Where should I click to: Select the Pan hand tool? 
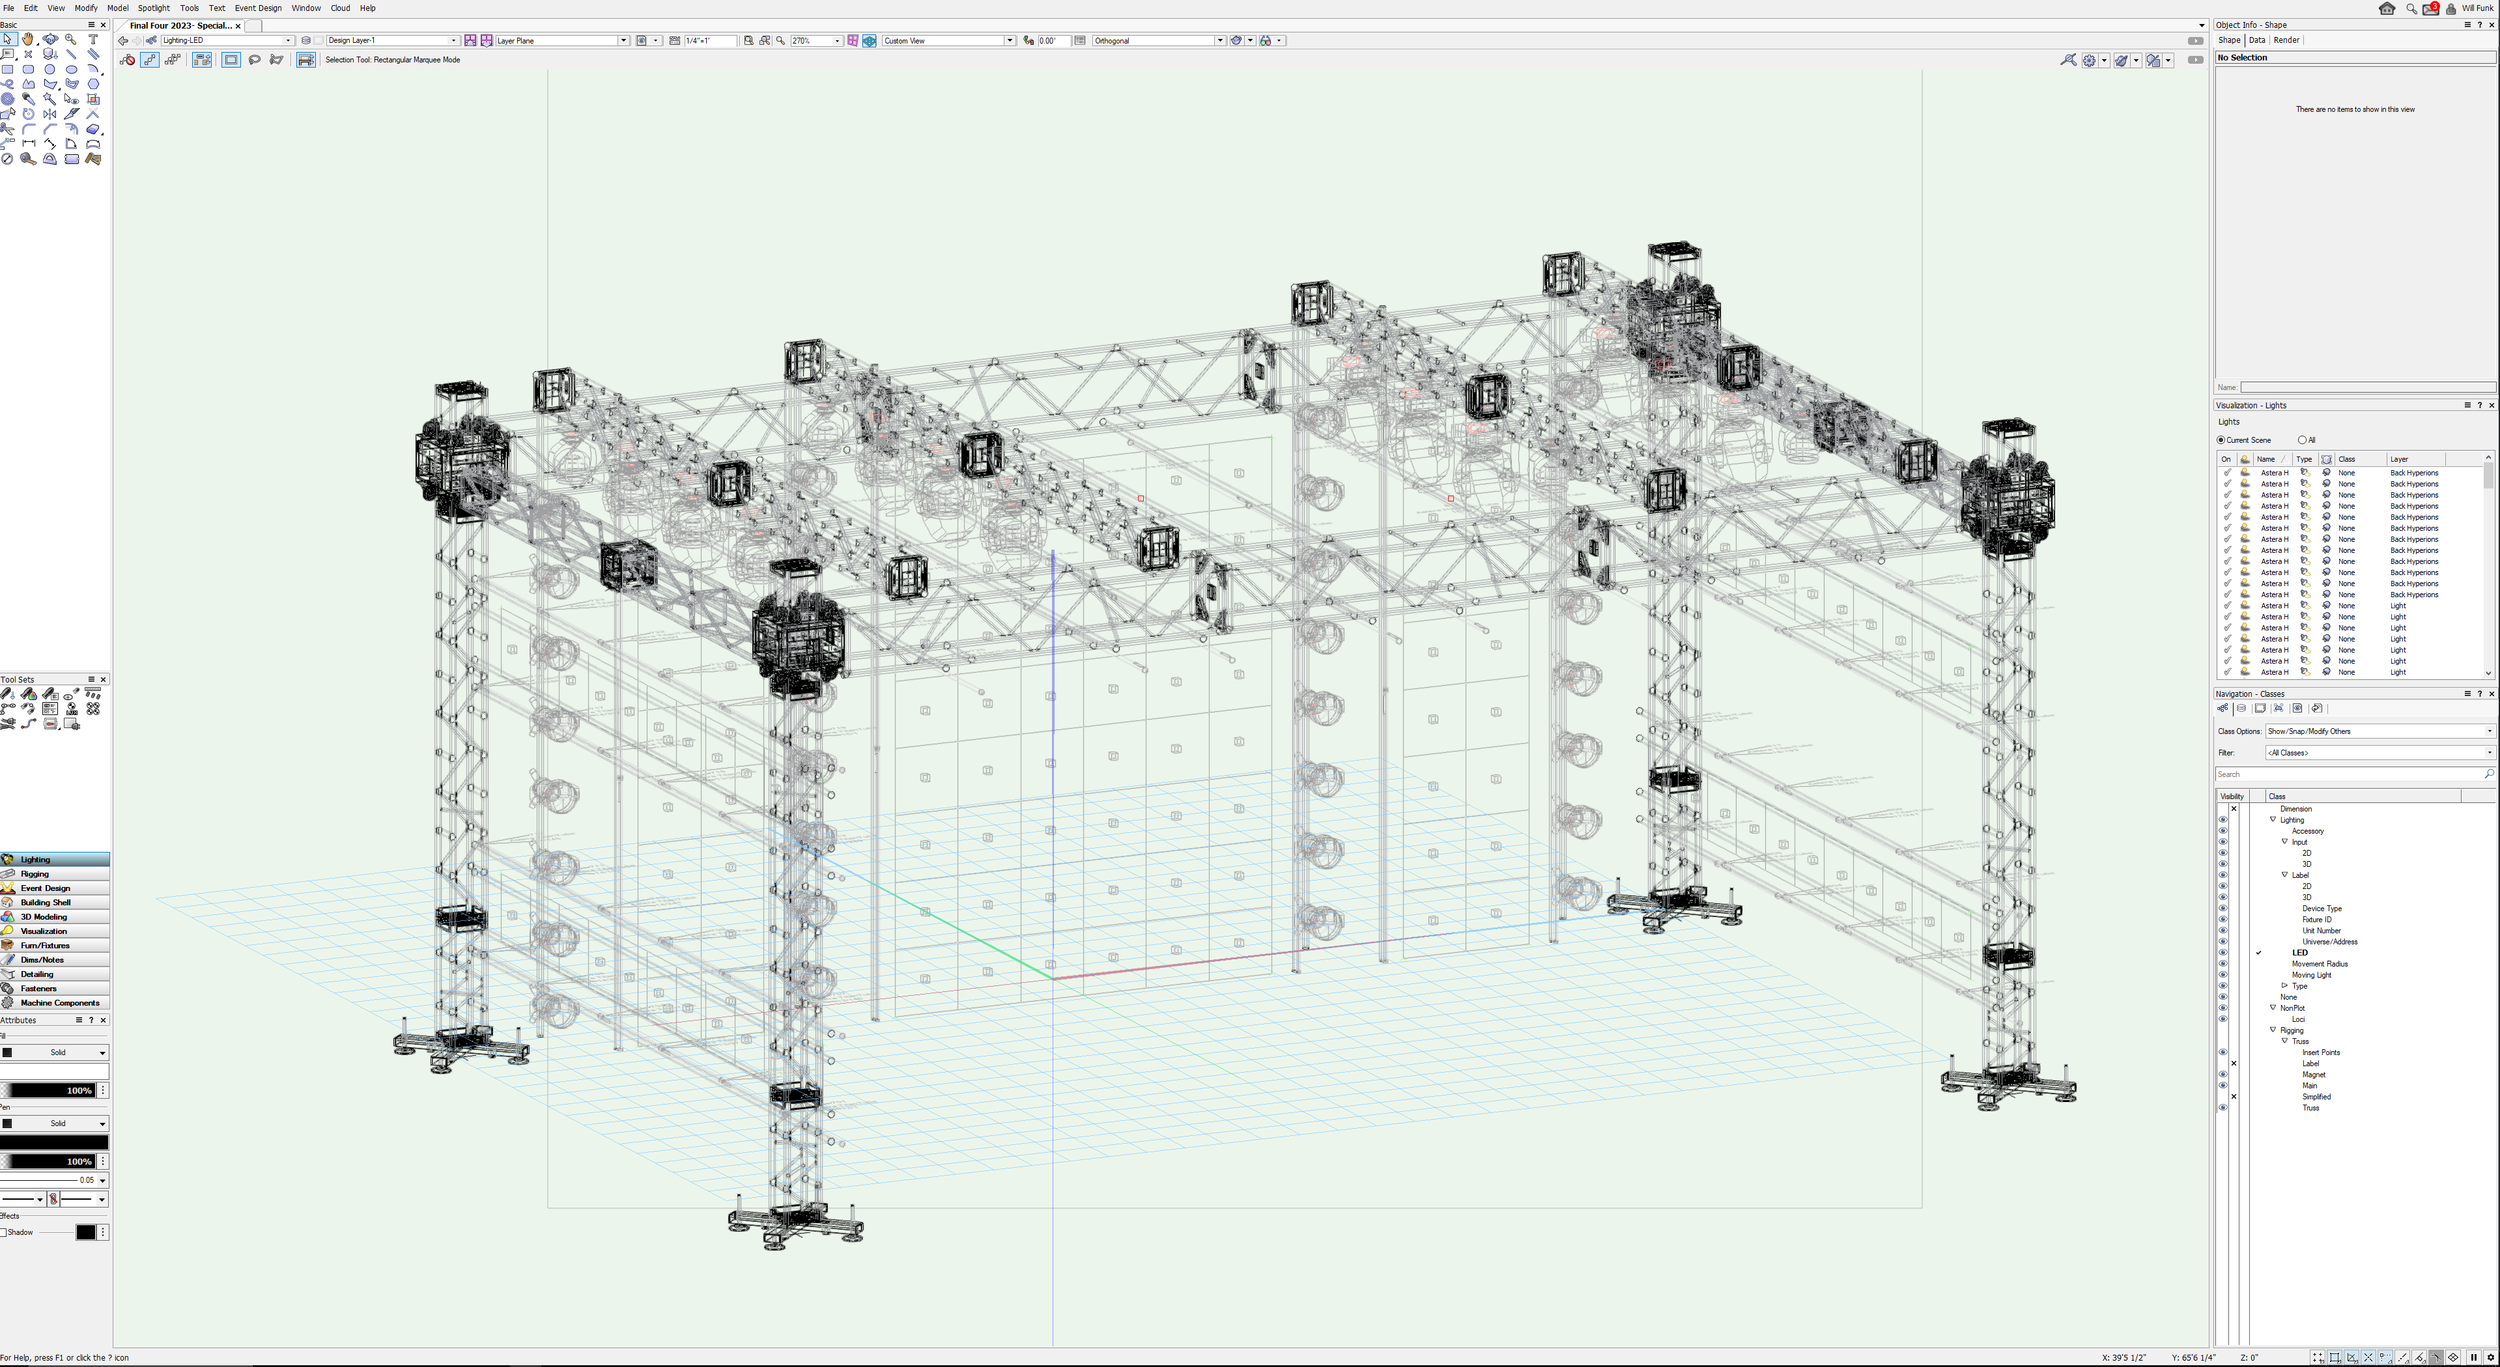pyautogui.click(x=28, y=39)
